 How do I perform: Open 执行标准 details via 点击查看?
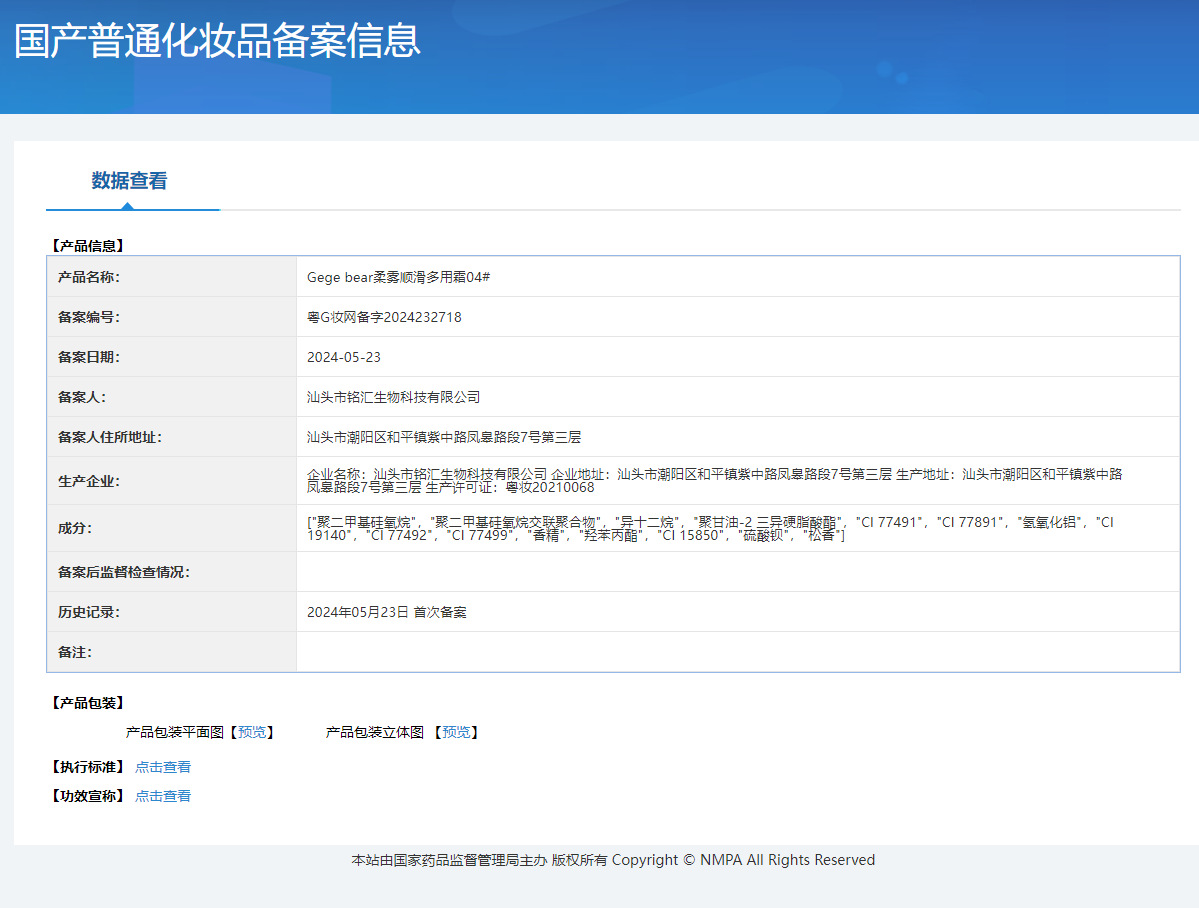click(162, 766)
